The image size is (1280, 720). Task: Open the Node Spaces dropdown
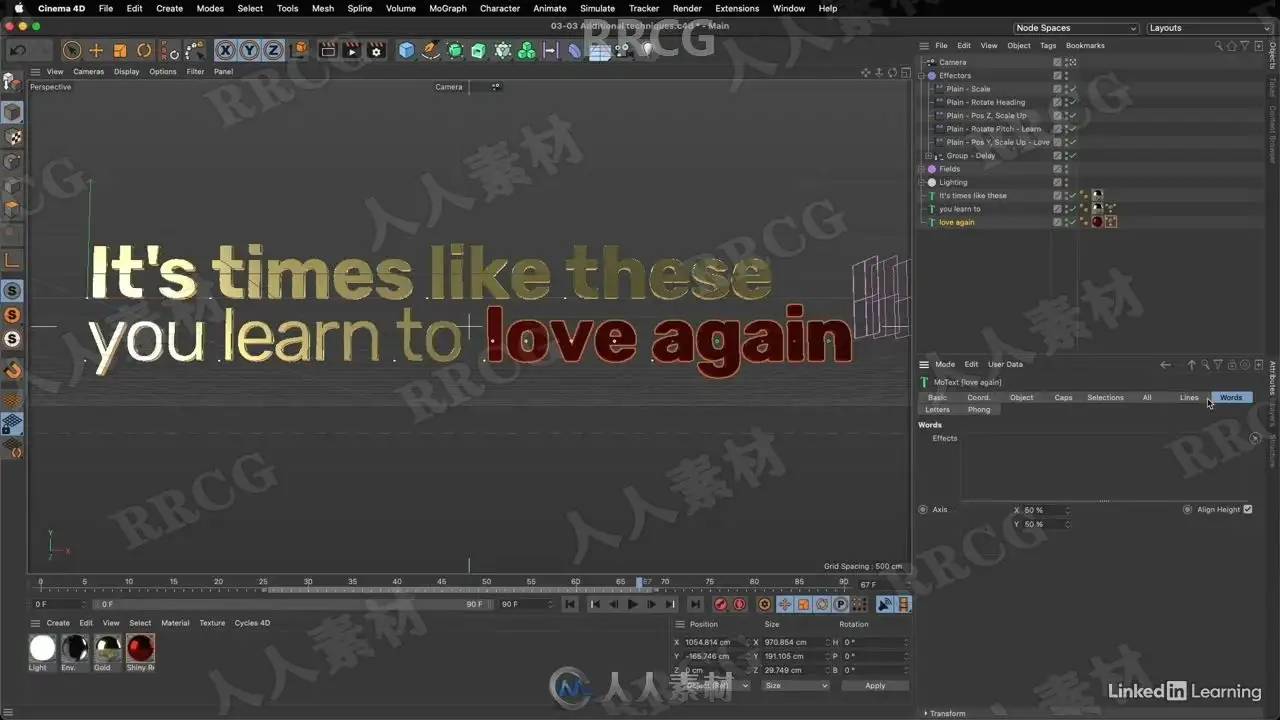(1076, 28)
